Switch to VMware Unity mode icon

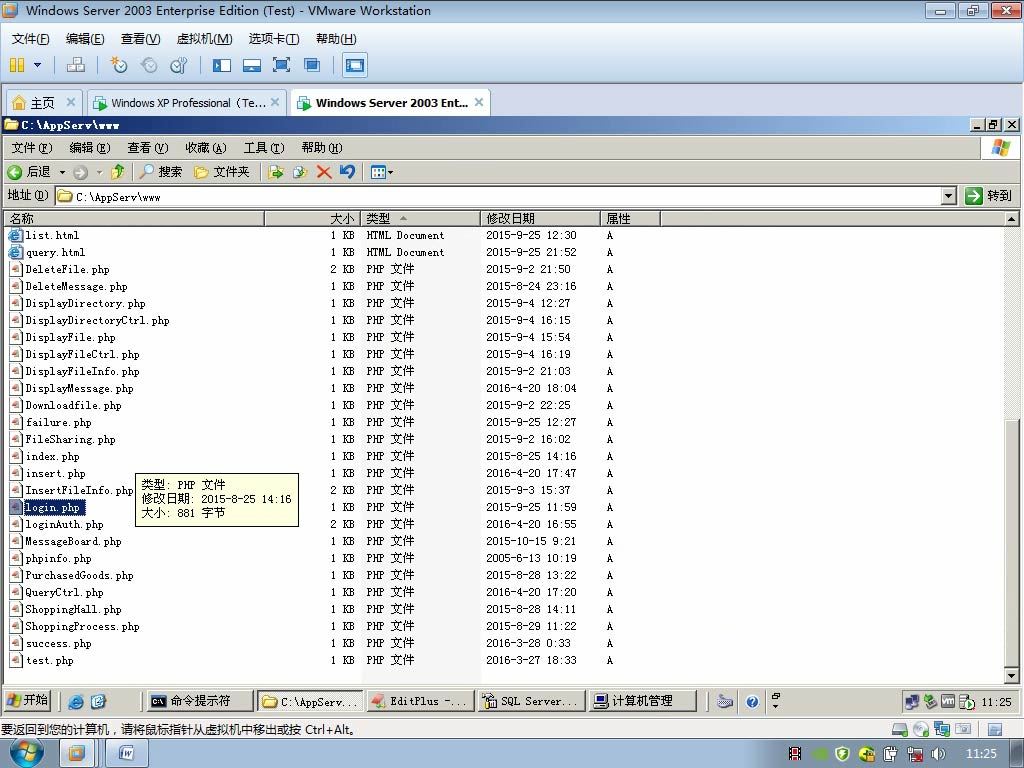pyautogui.click(x=312, y=65)
